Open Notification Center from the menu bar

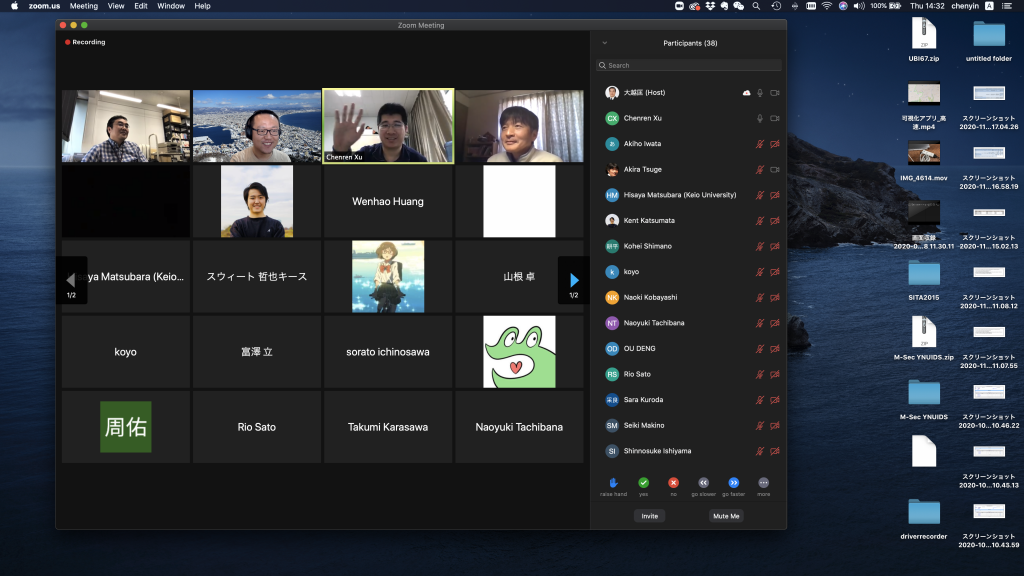coord(1006,6)
